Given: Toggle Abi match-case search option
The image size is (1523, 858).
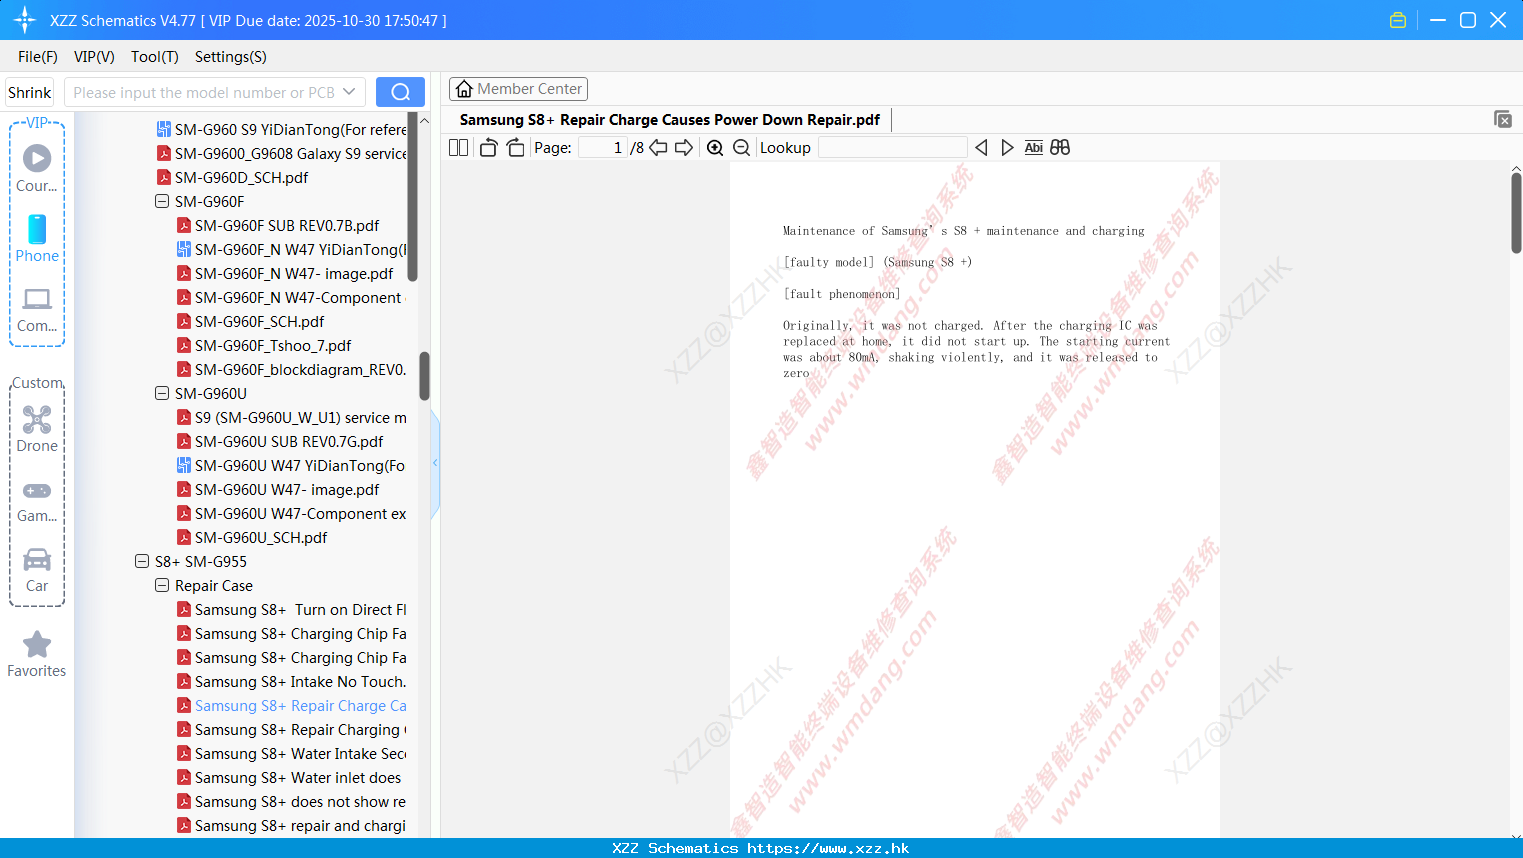Looking at the screenshot, I should click(1034, 147).
